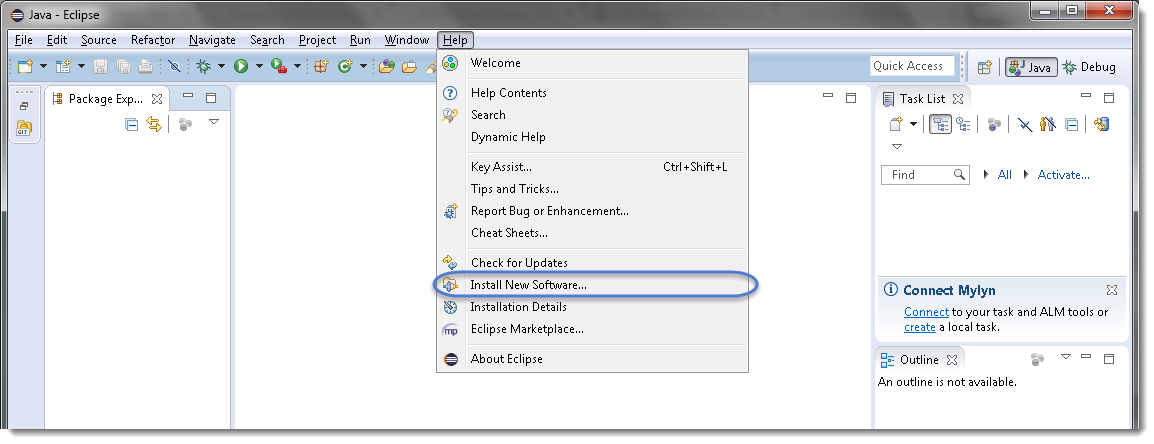Click the Print toolbar icon

tap(145, 66)
